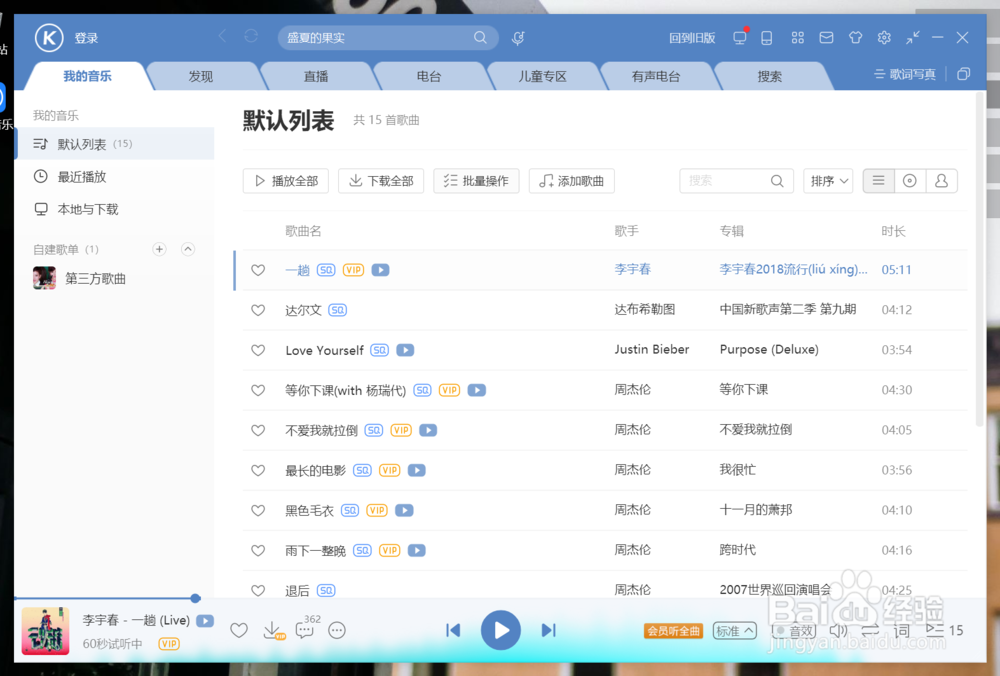
Task: Open the 有声电台 tab
Action: pos(656,77)
